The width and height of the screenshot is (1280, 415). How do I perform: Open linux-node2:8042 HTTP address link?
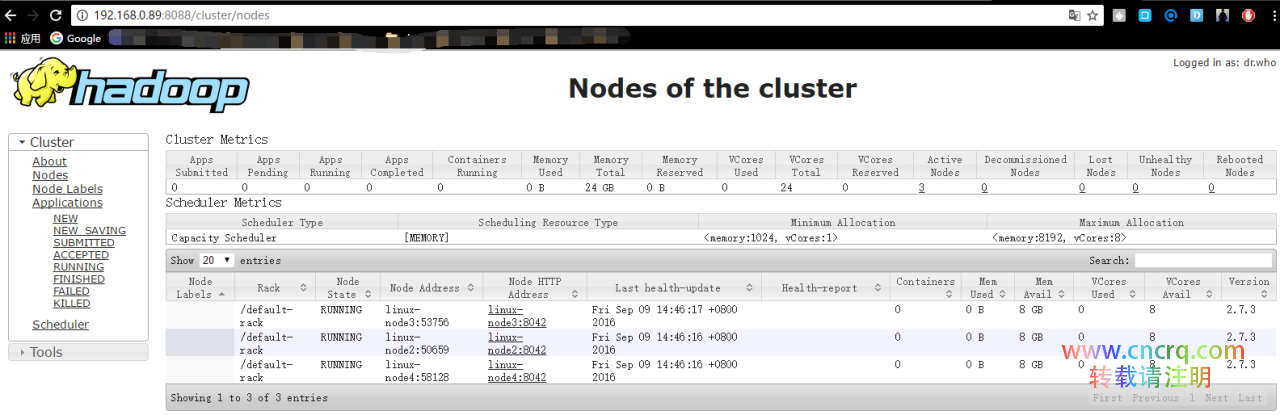(x=517, y=344)
